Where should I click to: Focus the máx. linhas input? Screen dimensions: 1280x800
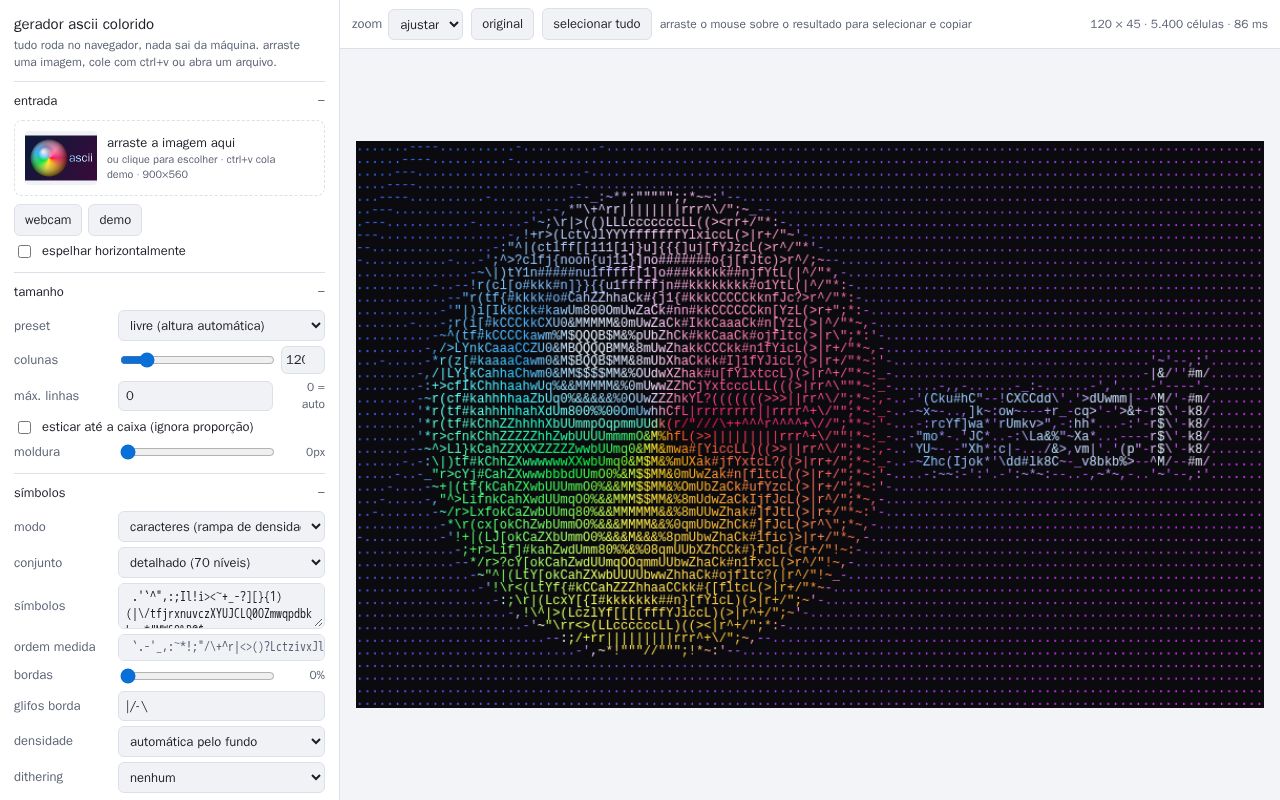[x=195, y=396]
